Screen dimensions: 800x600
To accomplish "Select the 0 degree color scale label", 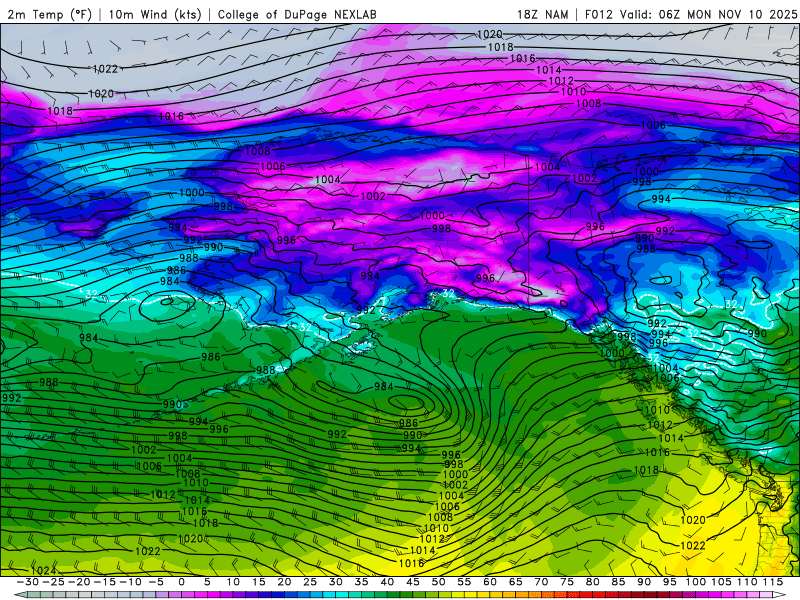I will (x=182, y=582).
